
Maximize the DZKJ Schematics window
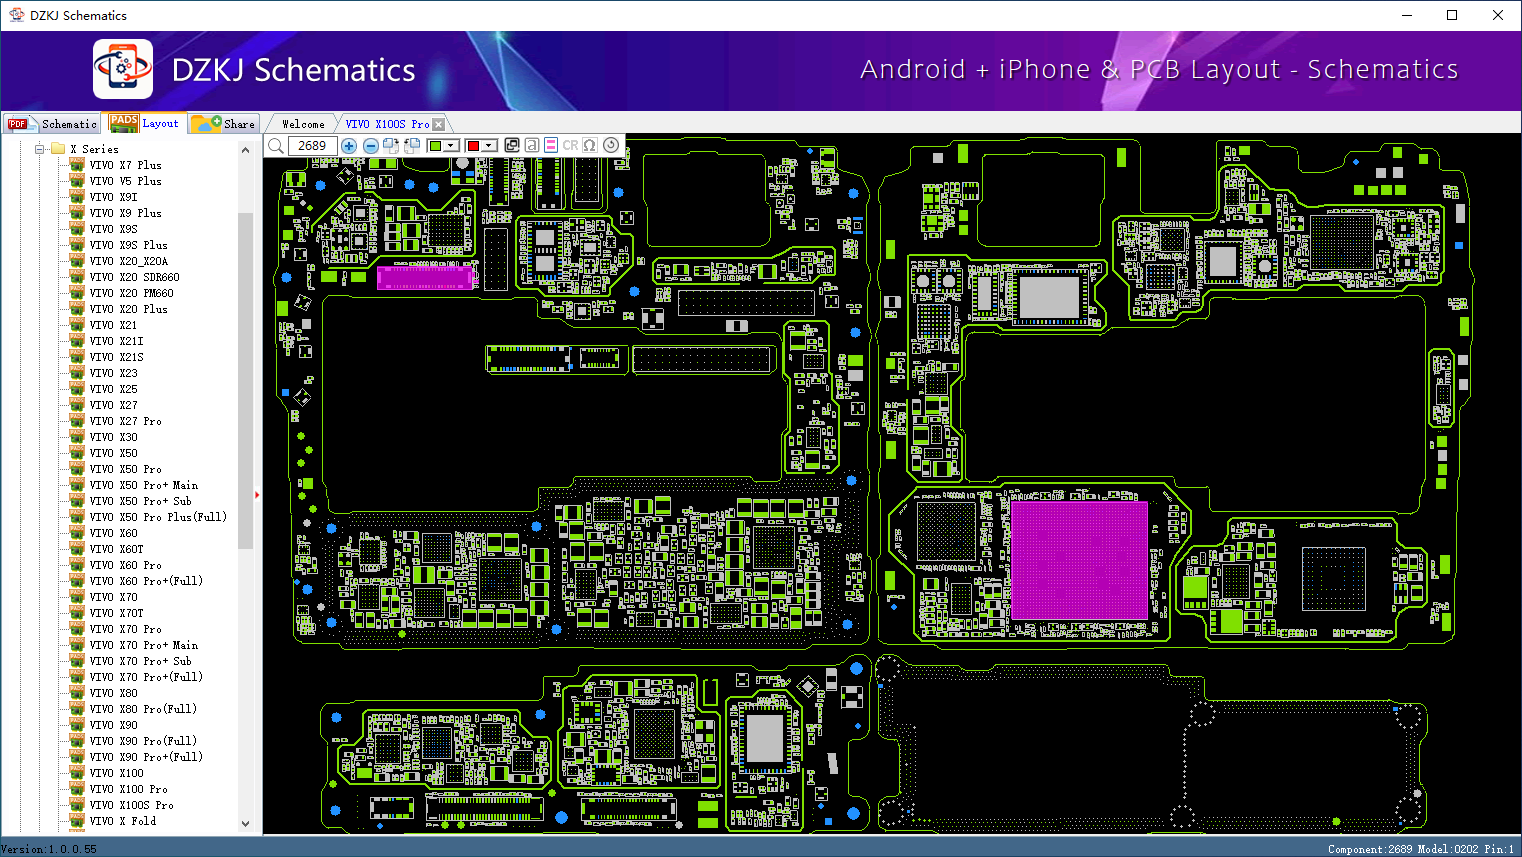[1452, 15]
